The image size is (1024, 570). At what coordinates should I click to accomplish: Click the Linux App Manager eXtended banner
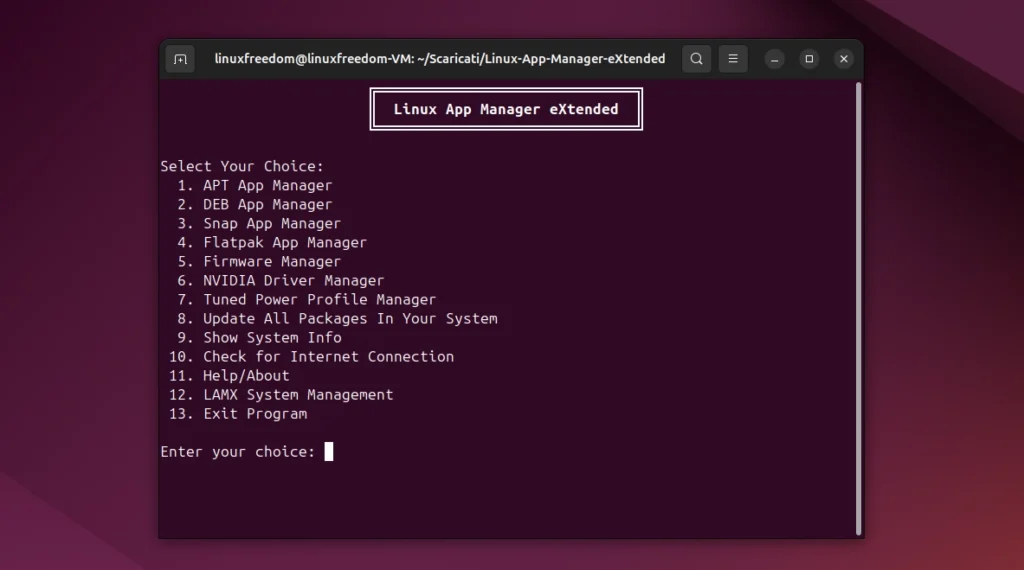pos(506,109)
